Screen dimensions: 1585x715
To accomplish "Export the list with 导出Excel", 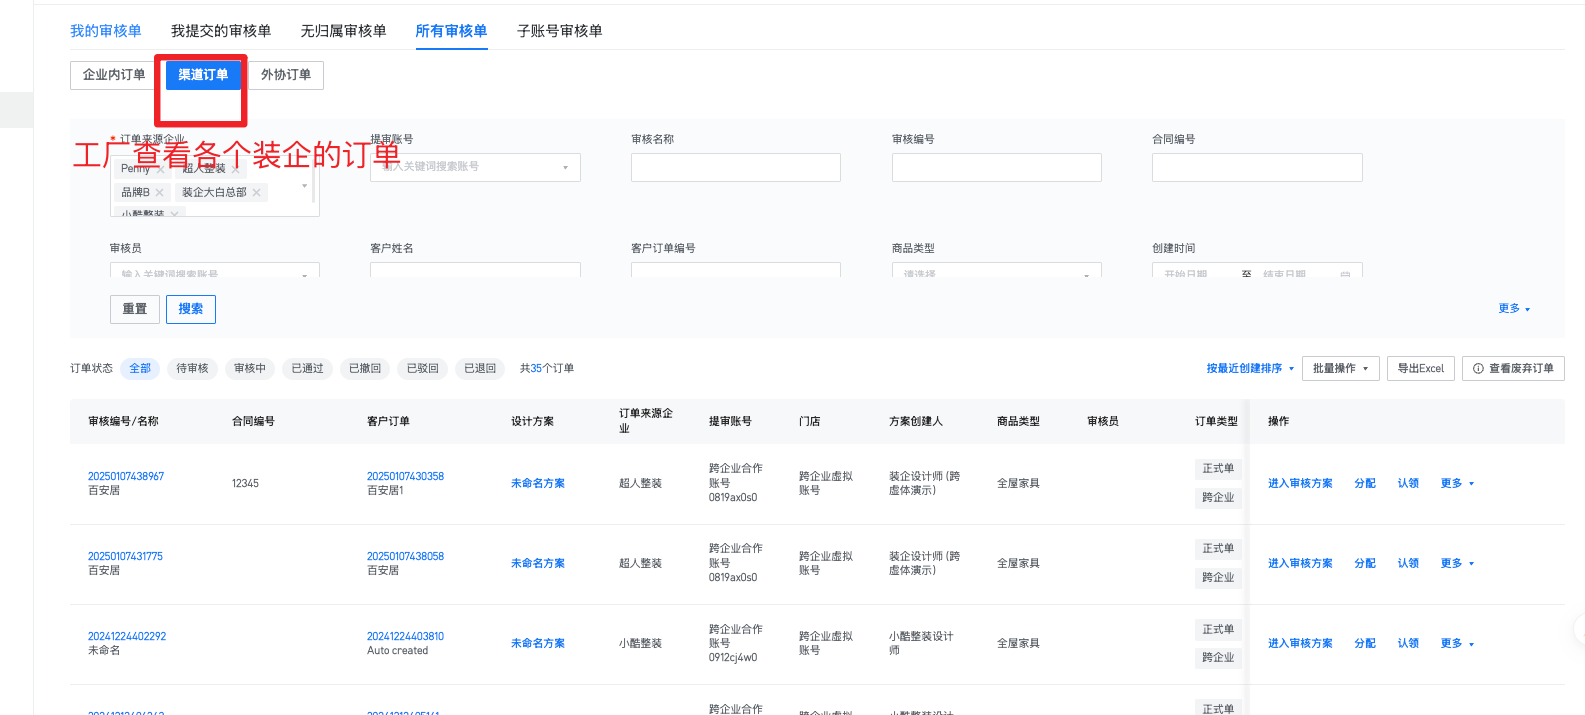I will [1420, 369].
